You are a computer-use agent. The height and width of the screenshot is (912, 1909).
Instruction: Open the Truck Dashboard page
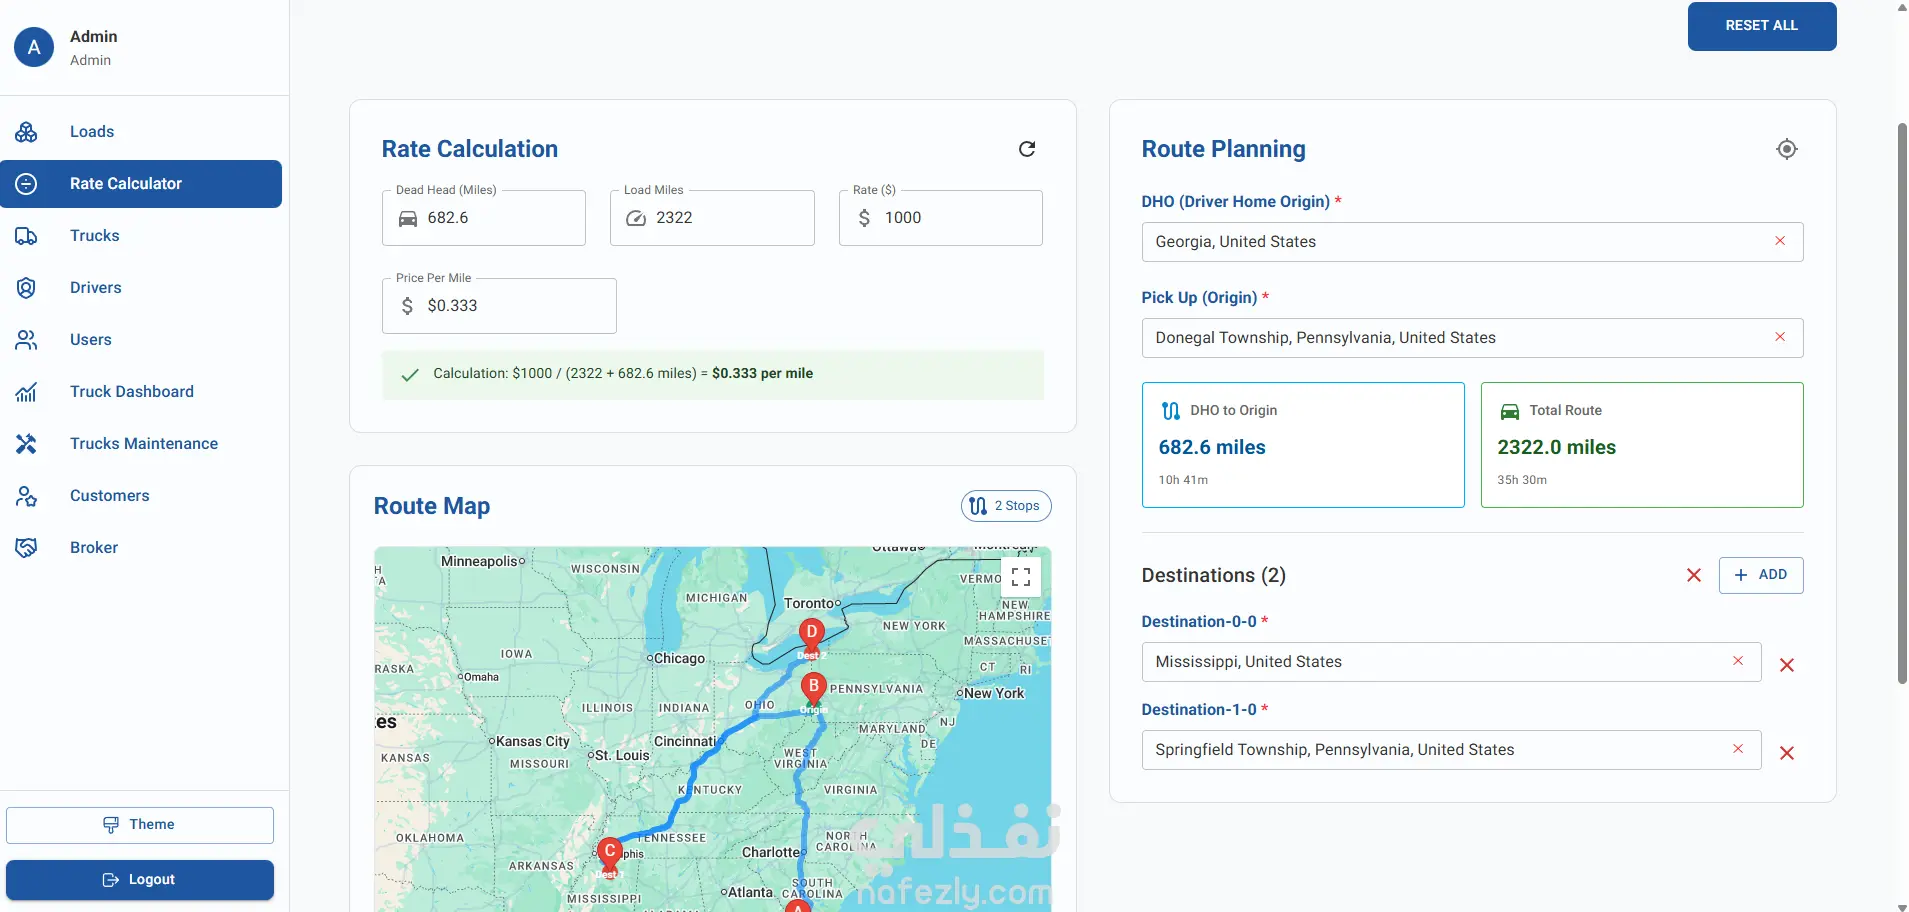point(132,392)
